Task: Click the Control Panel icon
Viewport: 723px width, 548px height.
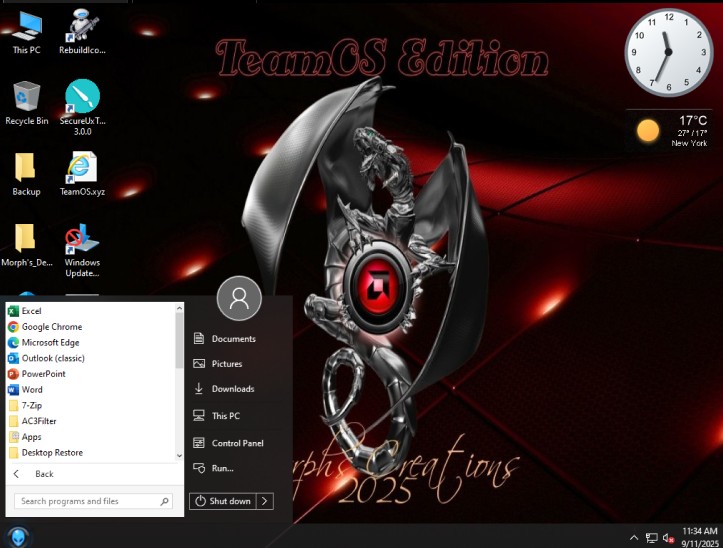Action: click(x=199, y=443)
